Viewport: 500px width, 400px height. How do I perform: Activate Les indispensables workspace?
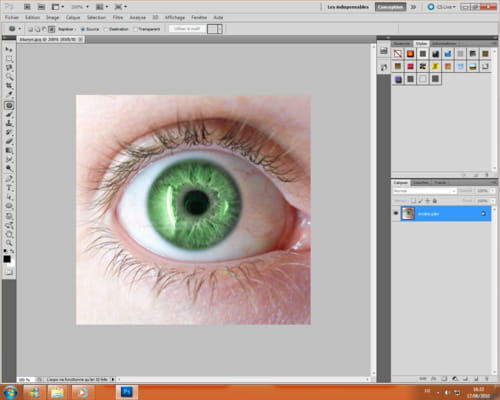pos(348,7)
